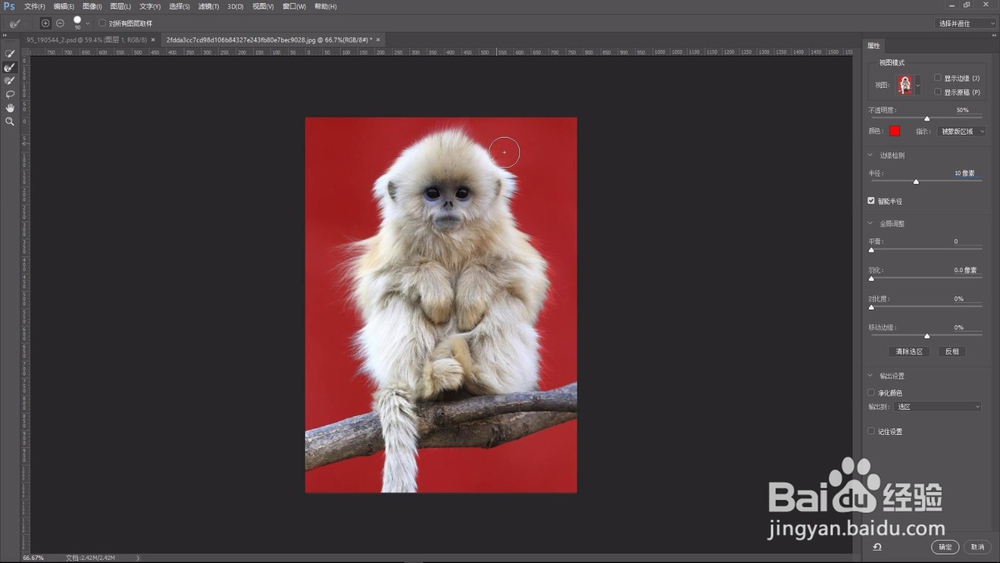Select the Brush tool in left toolbar
Screen dimensions: 1000x563
10,81
